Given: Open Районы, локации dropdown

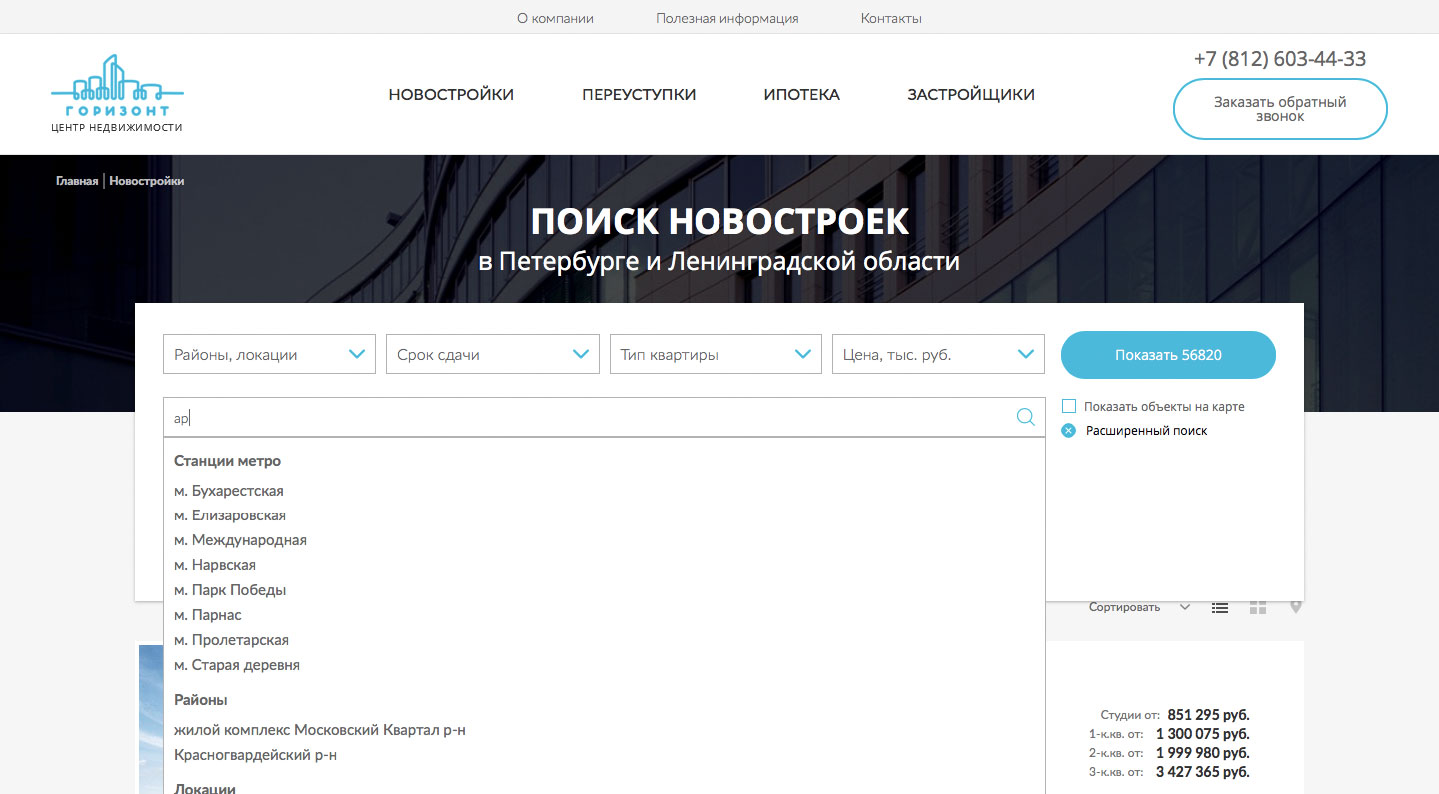Looking at the screenshot, I should pos(269,354).
